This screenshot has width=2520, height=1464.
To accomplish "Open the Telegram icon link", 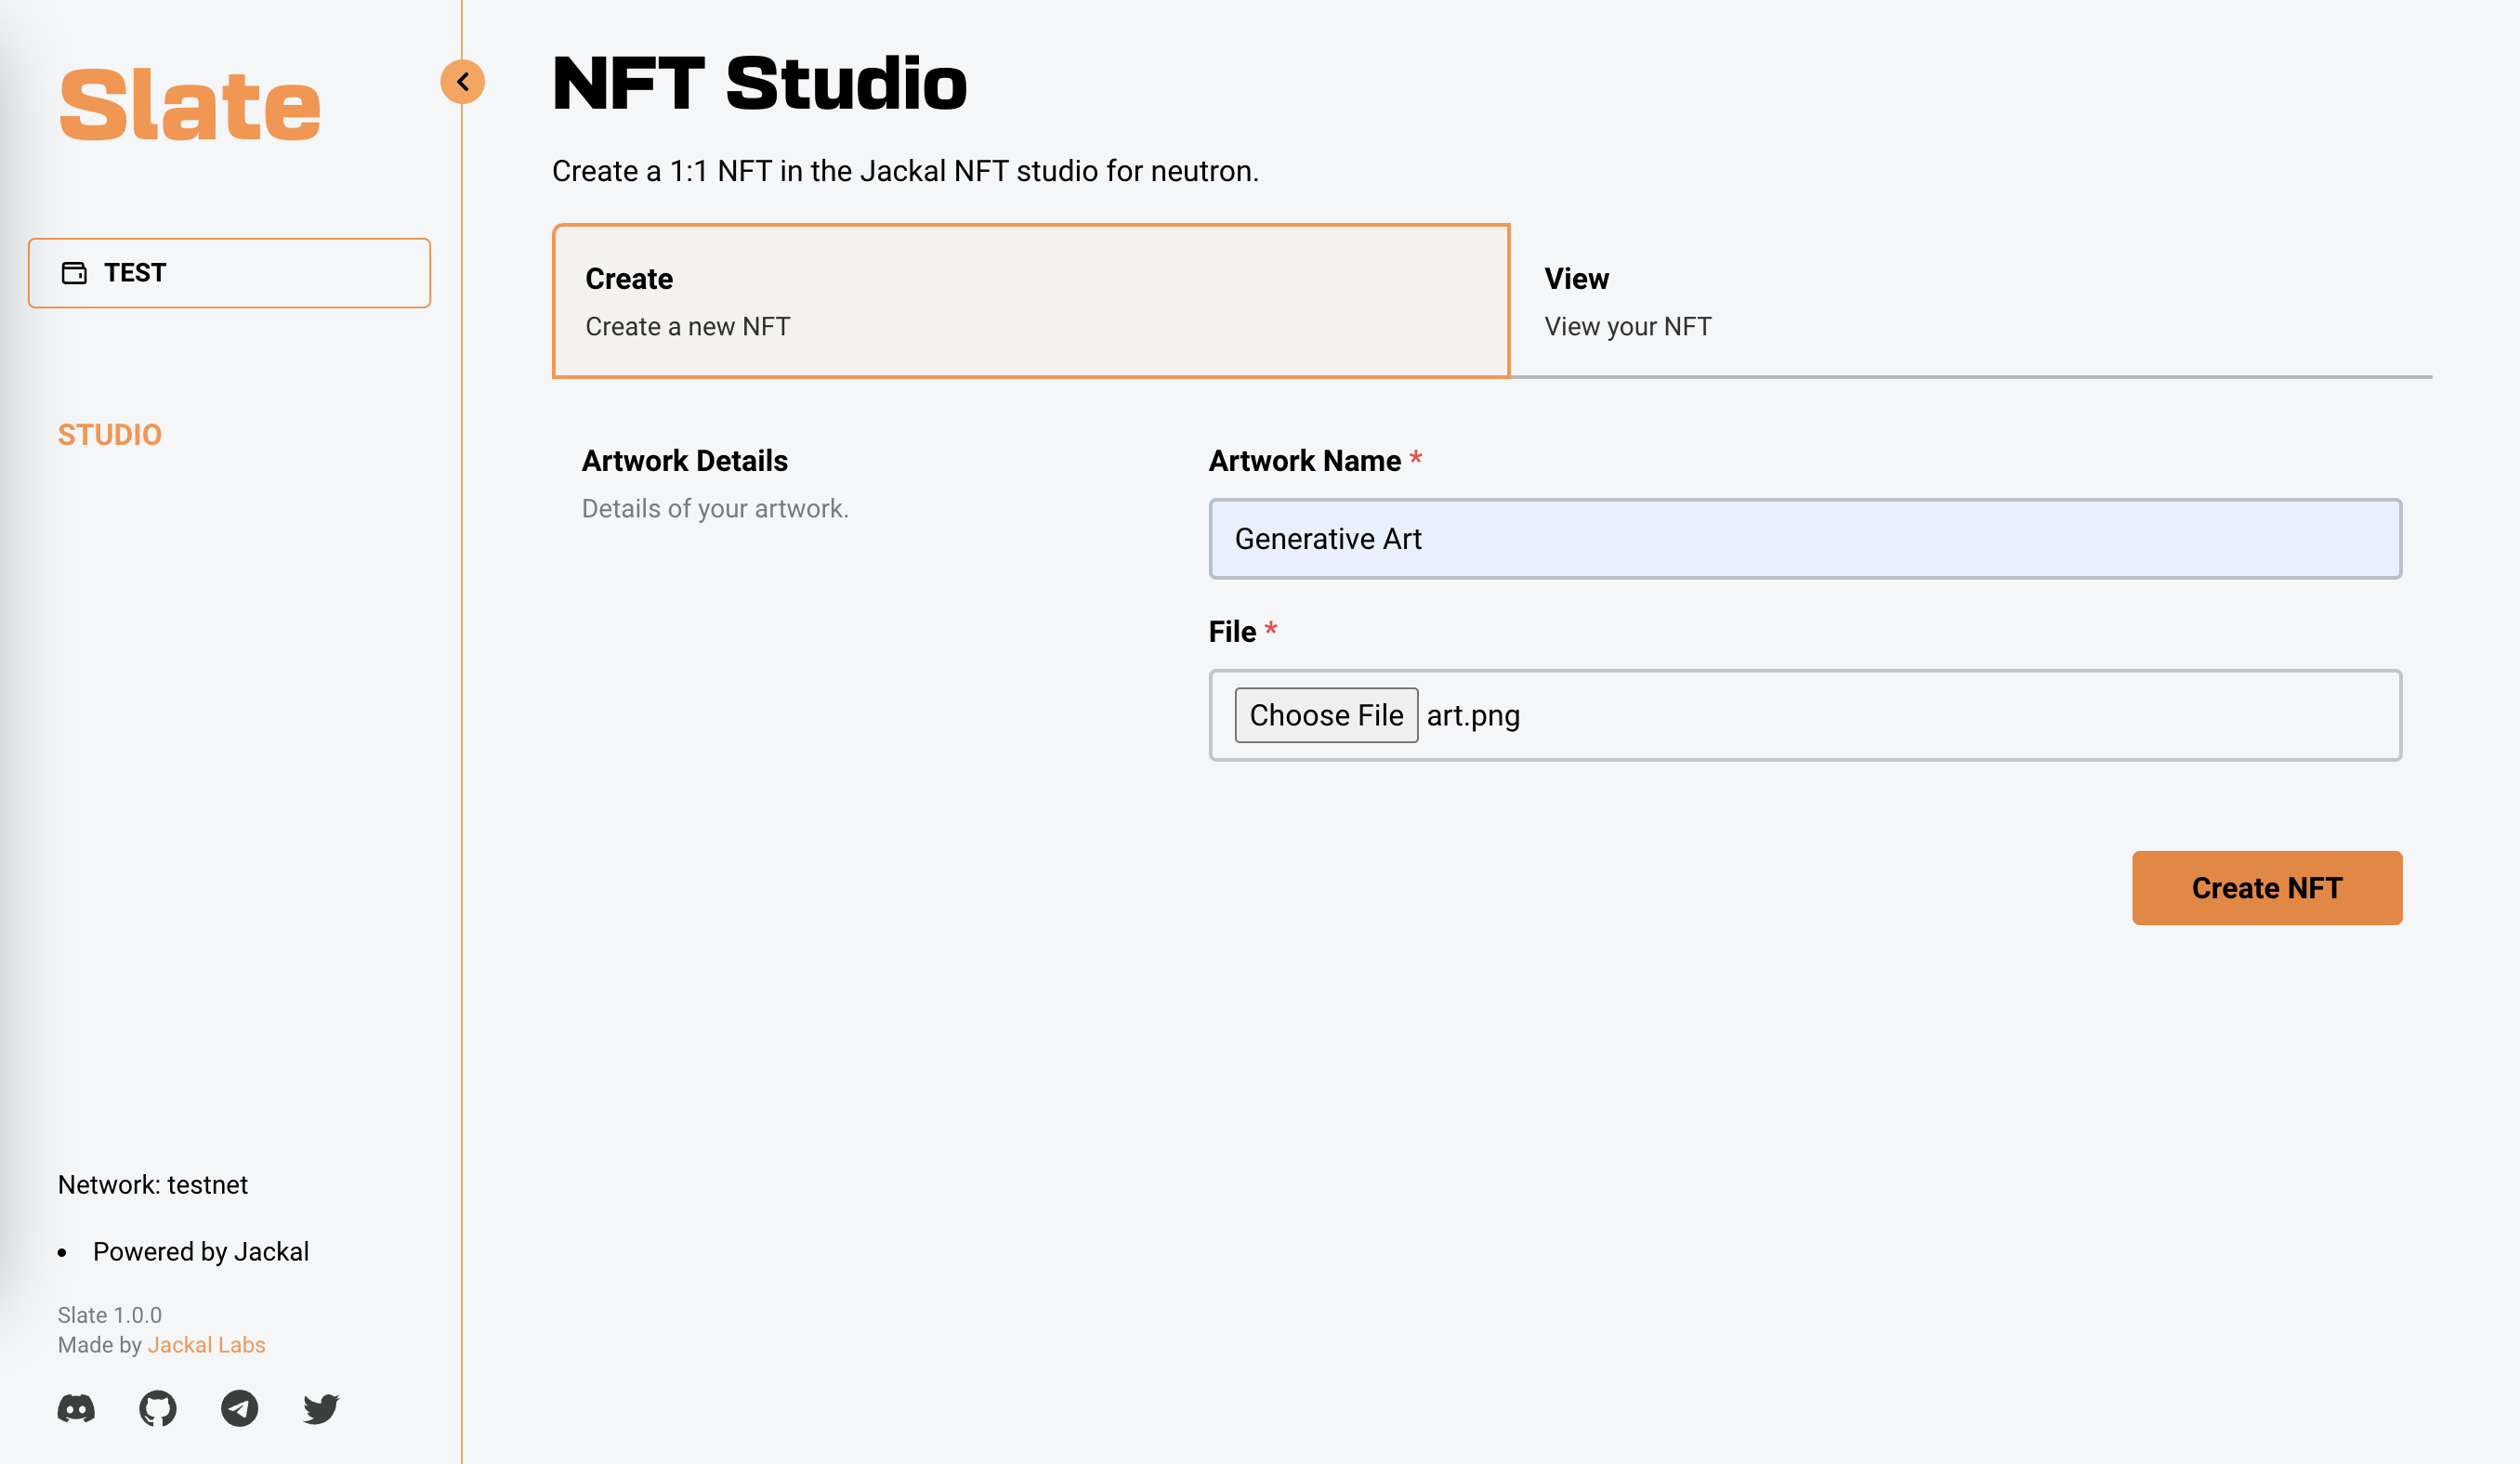I will pyautogui.click(x=239, y=1408).
